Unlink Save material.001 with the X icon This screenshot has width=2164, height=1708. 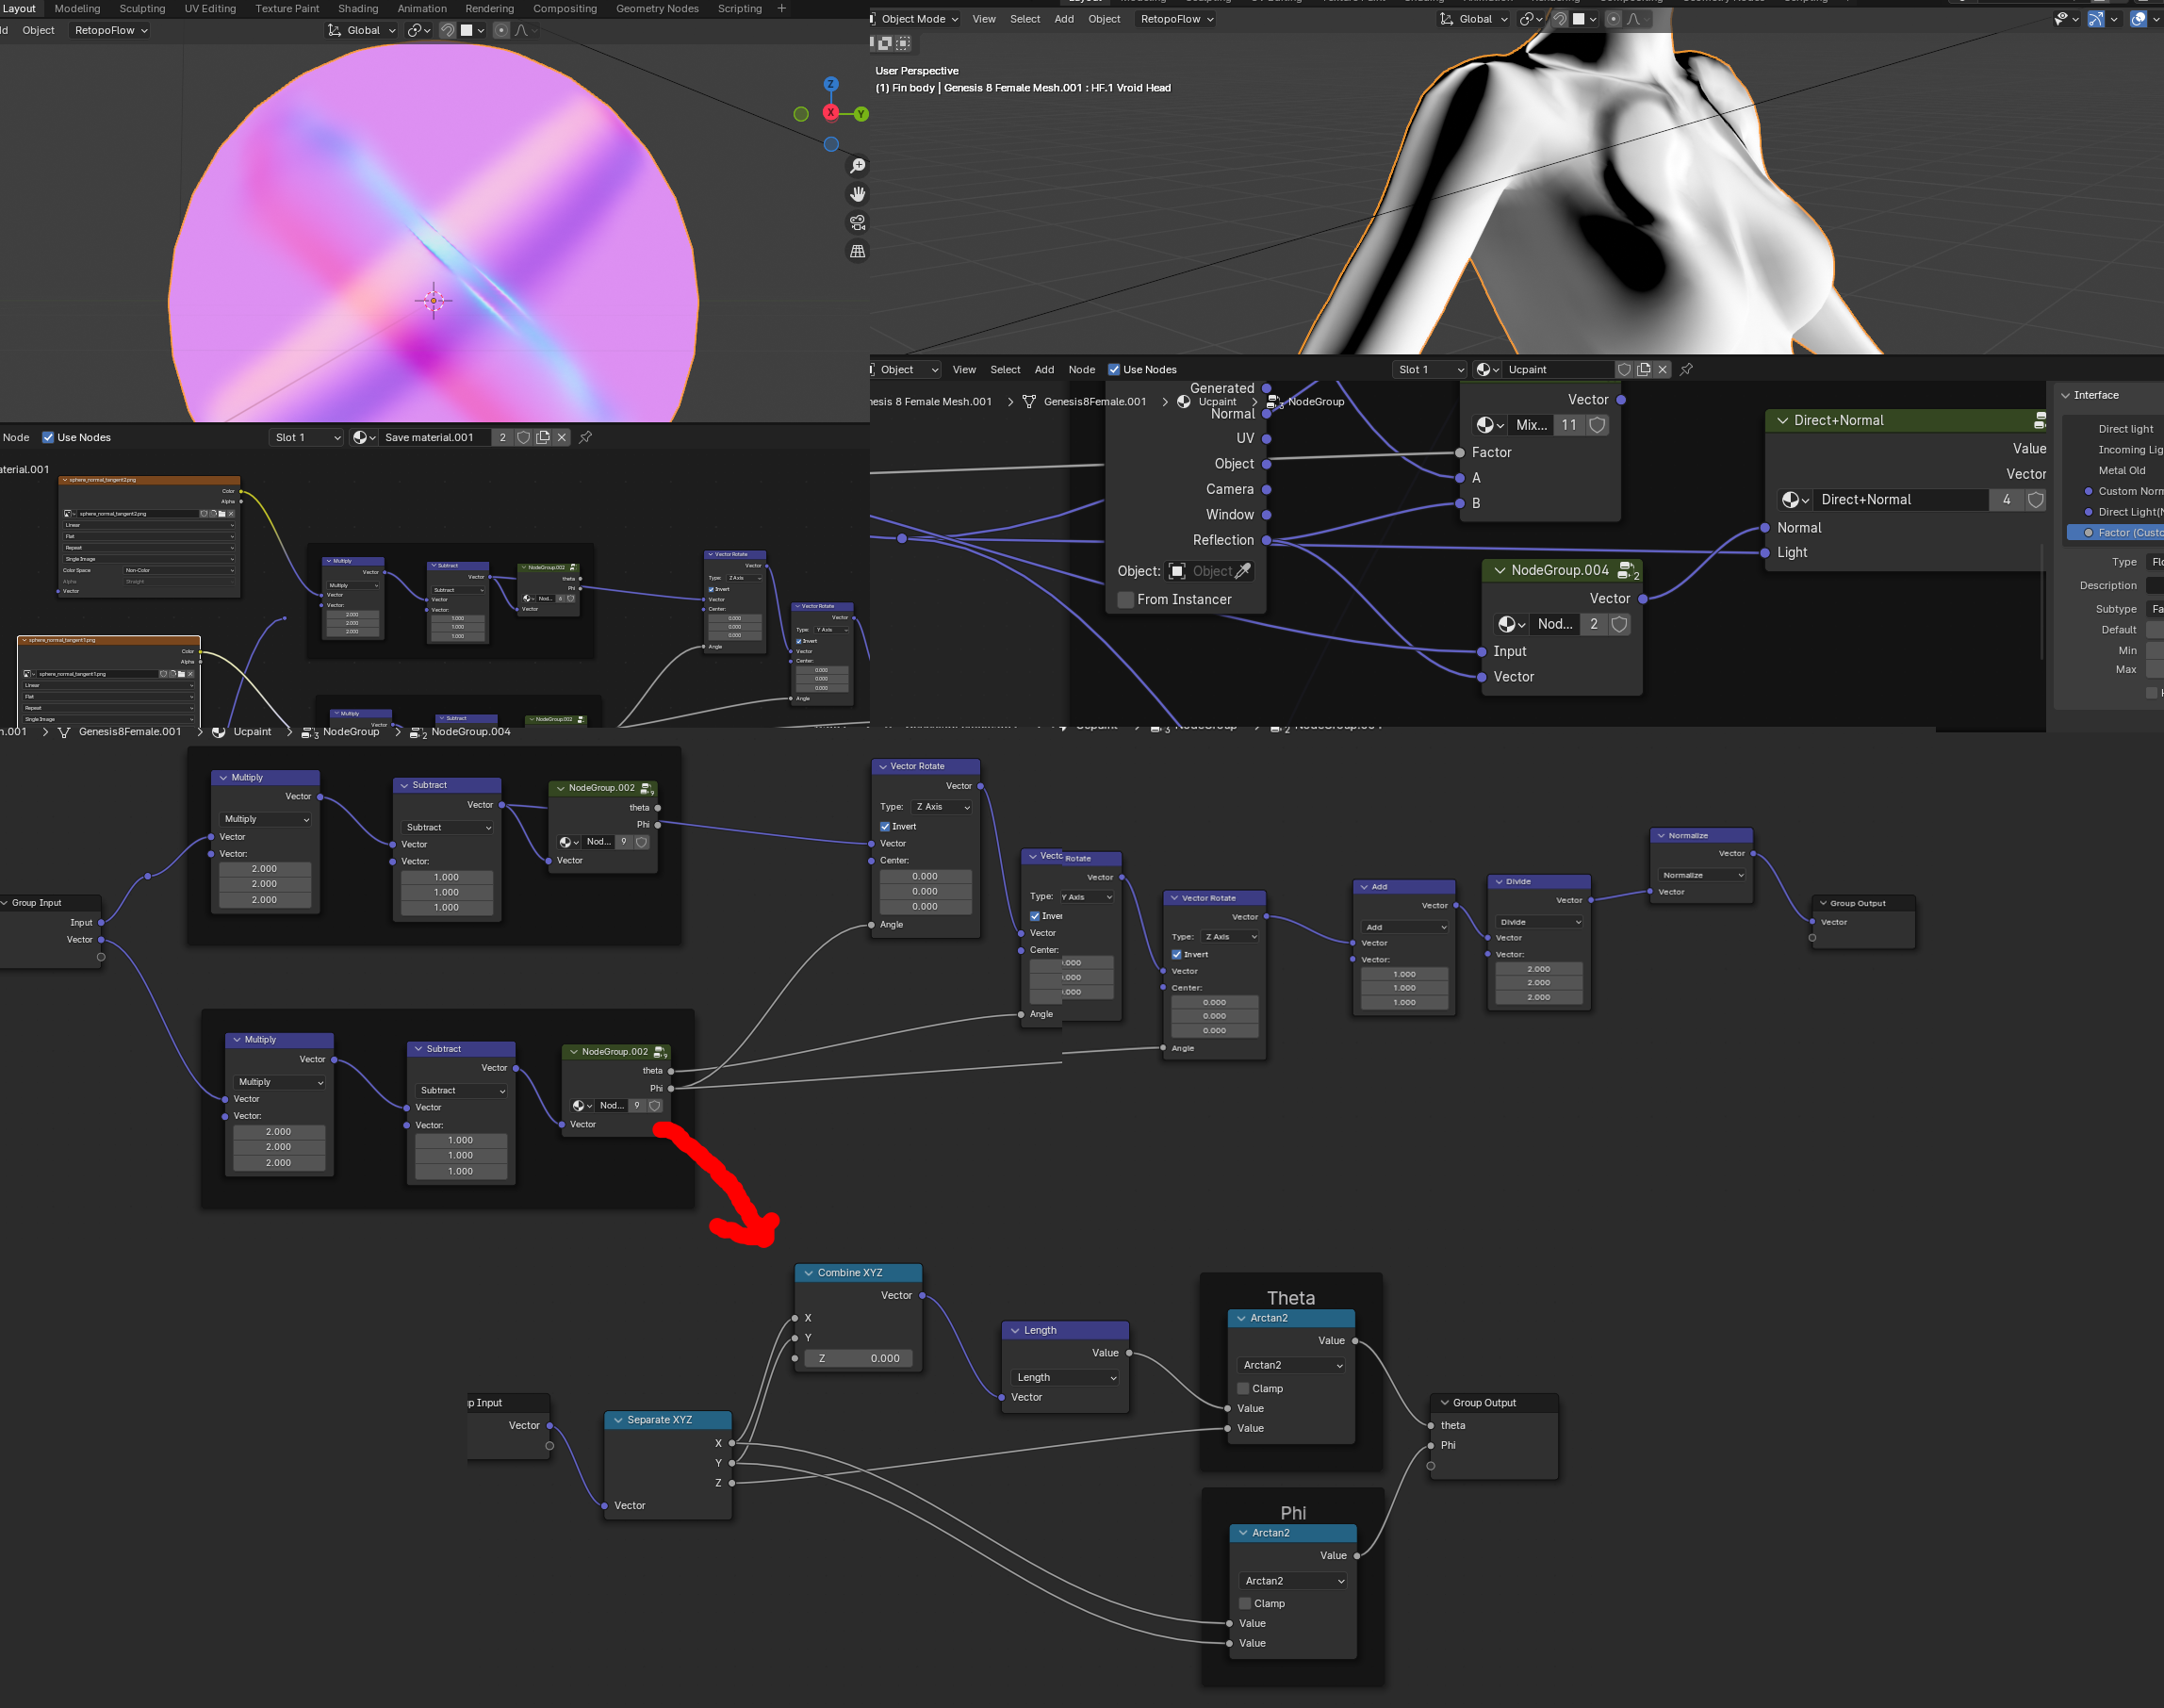pyautogui.click(x=562, y=437)
